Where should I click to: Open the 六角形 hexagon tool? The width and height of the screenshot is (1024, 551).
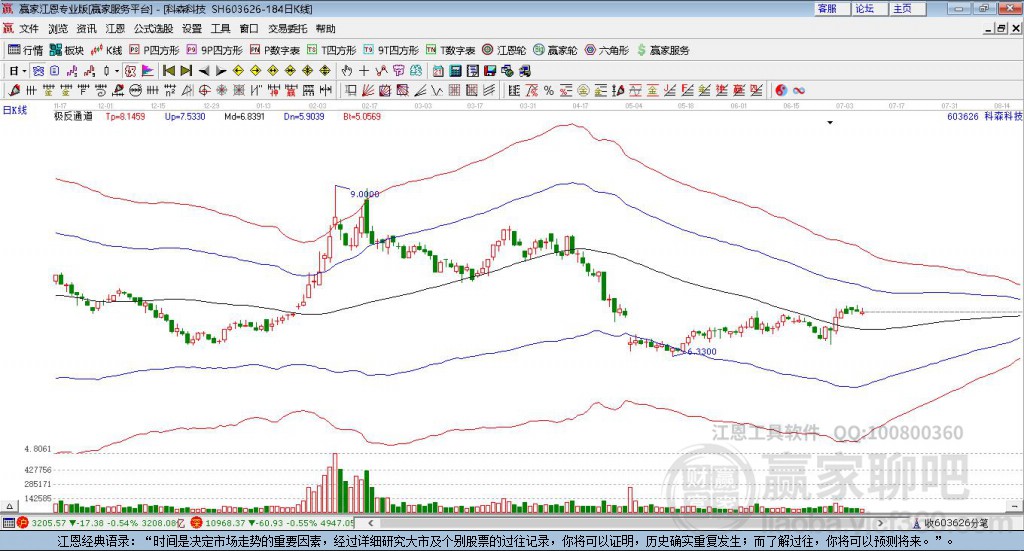coord(607,50)
